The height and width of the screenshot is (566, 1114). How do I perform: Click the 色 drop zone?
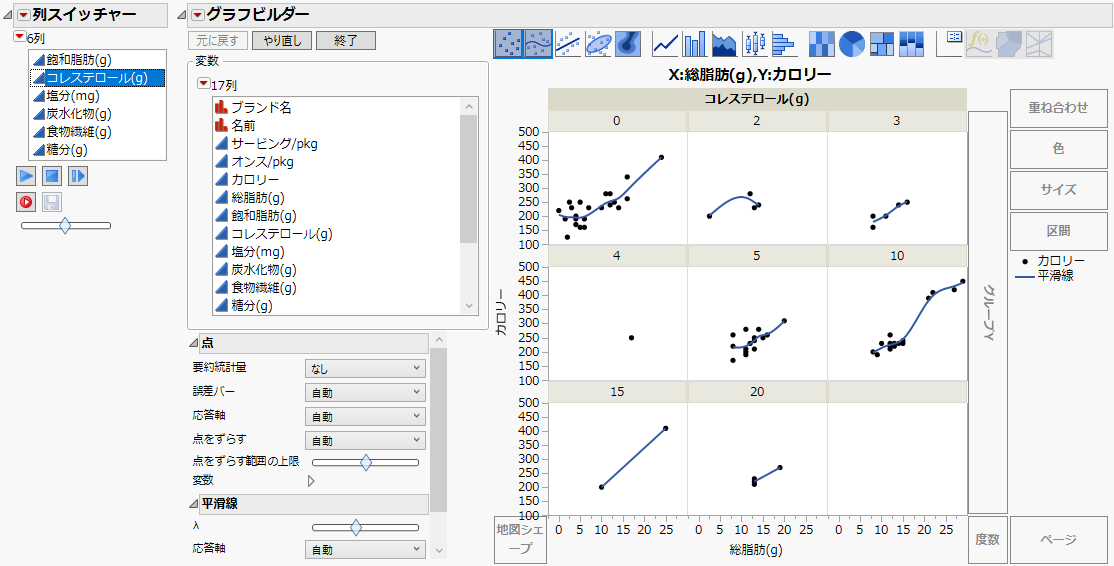point(1059,149)
